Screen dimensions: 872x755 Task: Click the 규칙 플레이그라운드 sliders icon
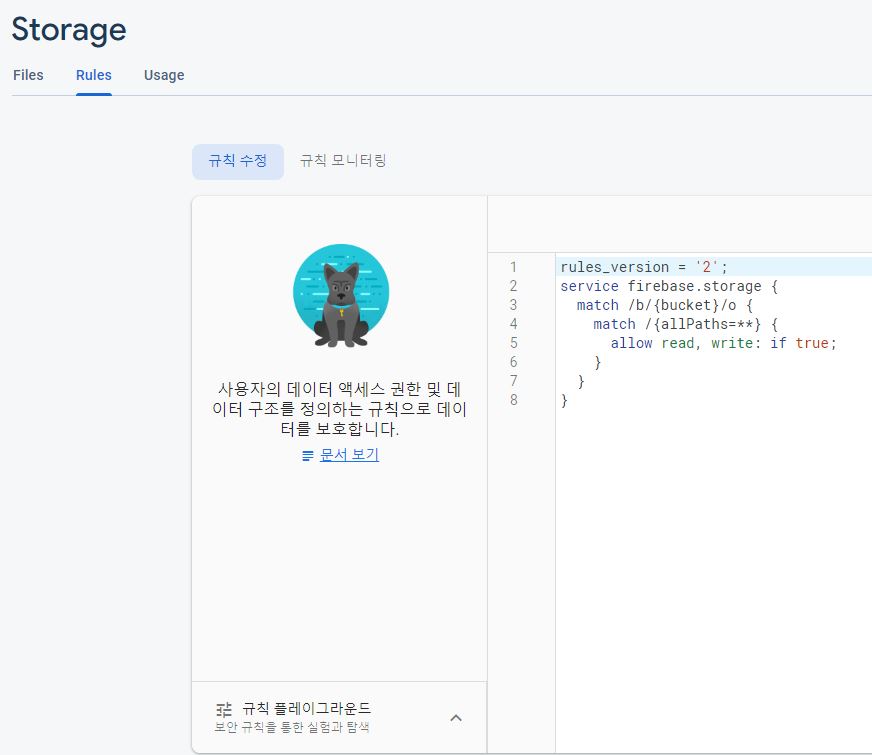pyautogui.click(x=224, y=710)
